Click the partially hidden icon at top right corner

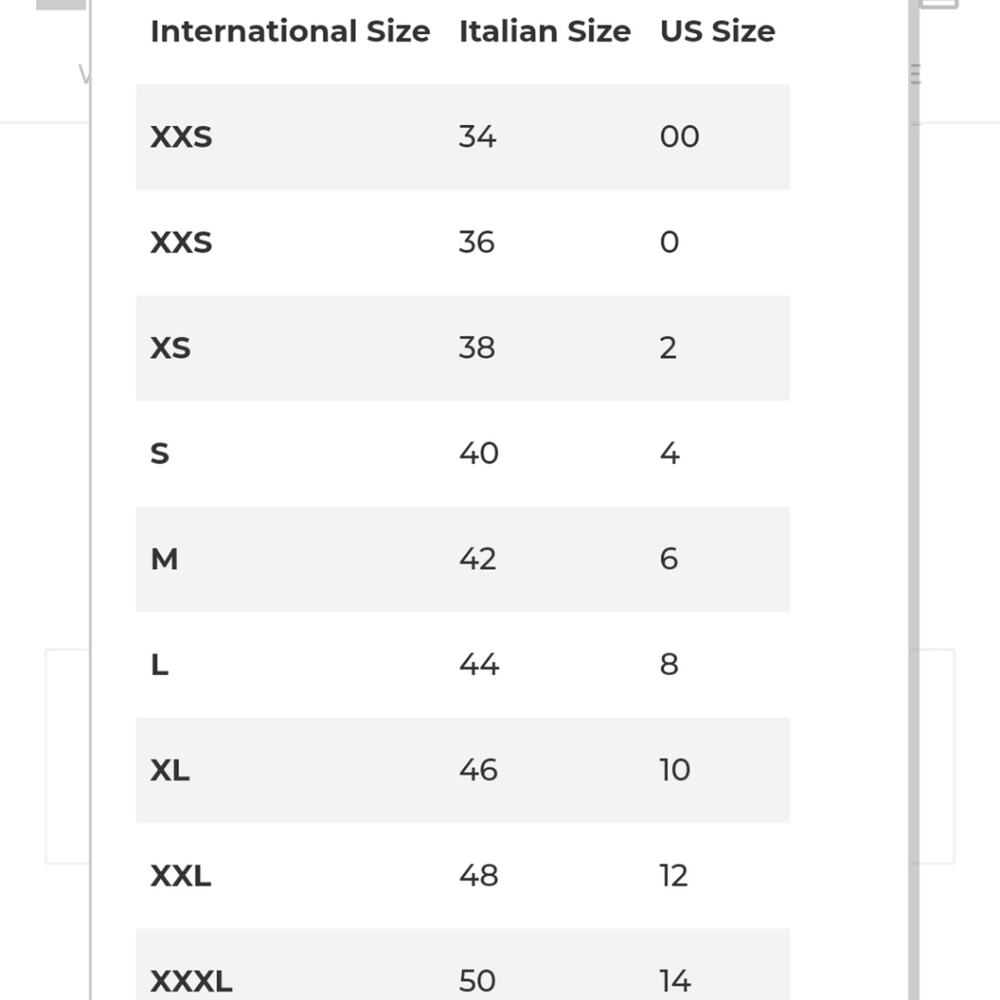click(x=939, y=4)
